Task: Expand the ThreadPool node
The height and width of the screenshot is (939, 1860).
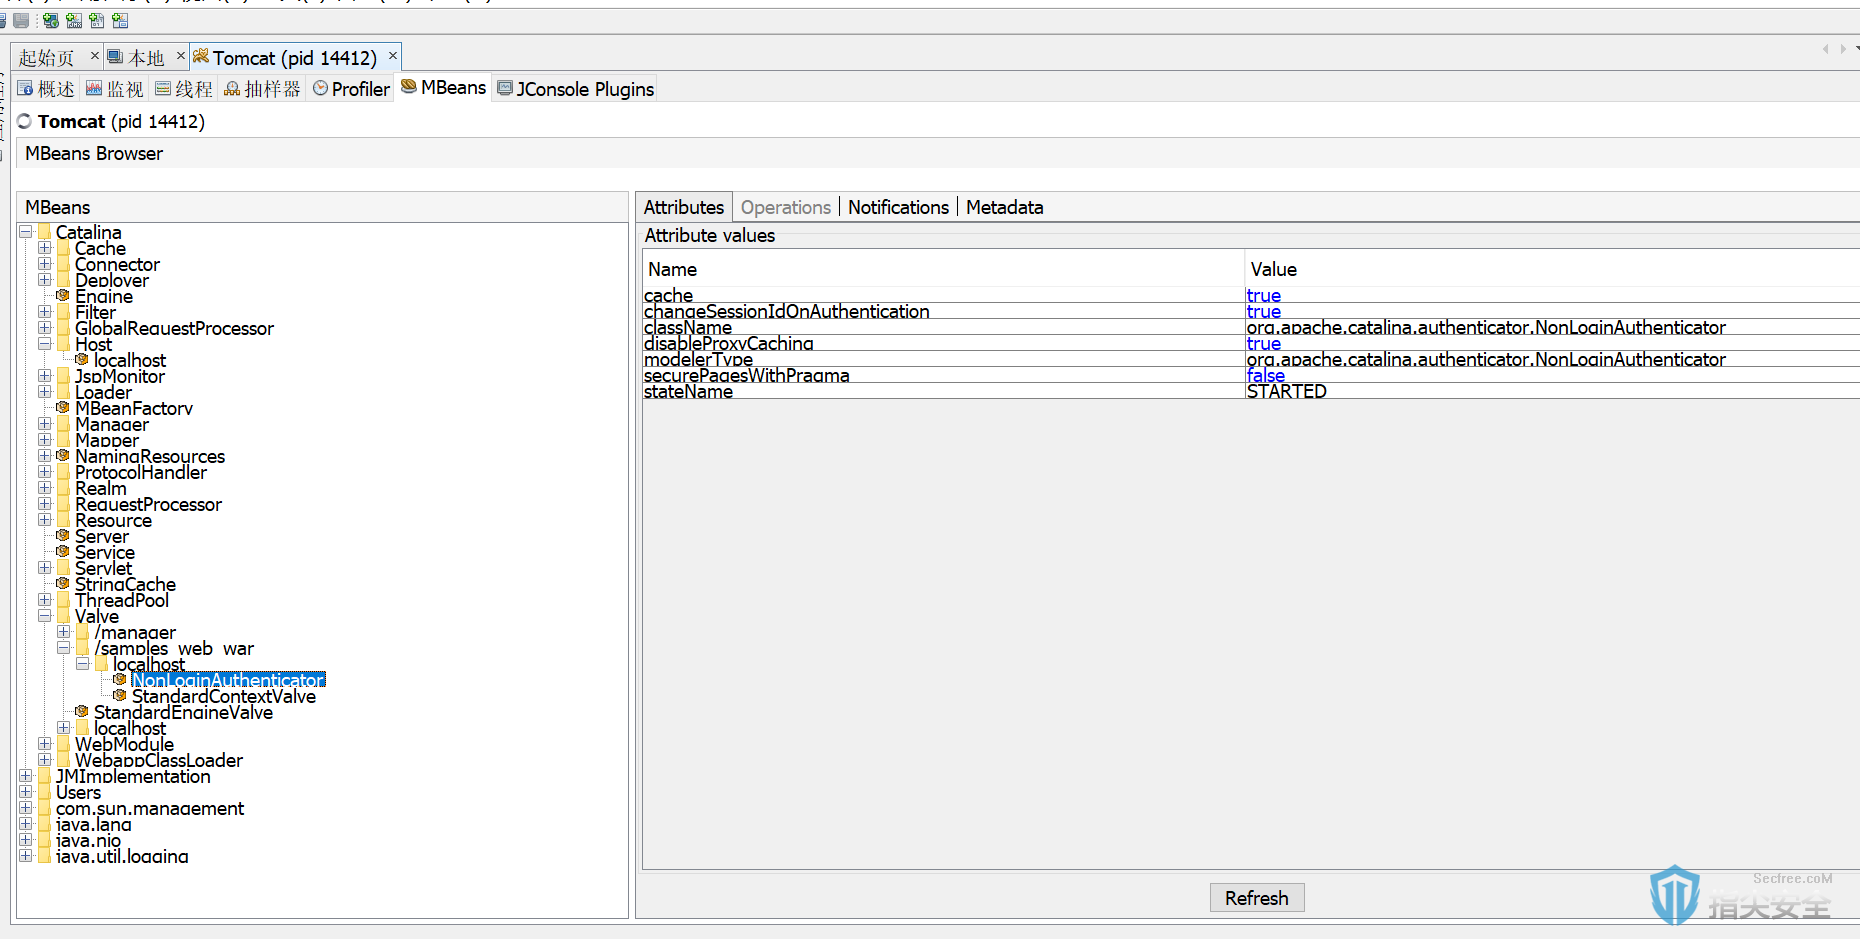Action: click(45, 600)
